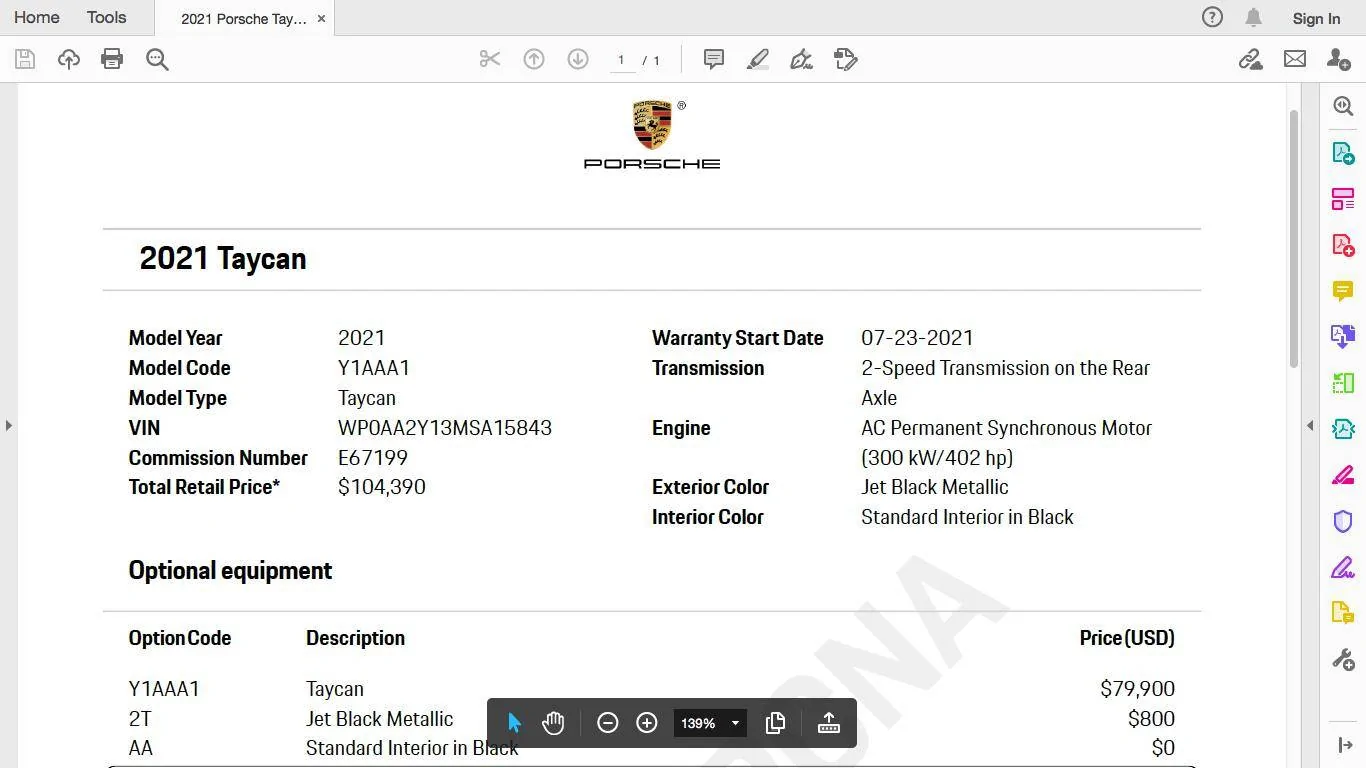This screenshot has width=1366, height=768.
Task: Click the $800 price cell
Action: (x=1151, y=719)
